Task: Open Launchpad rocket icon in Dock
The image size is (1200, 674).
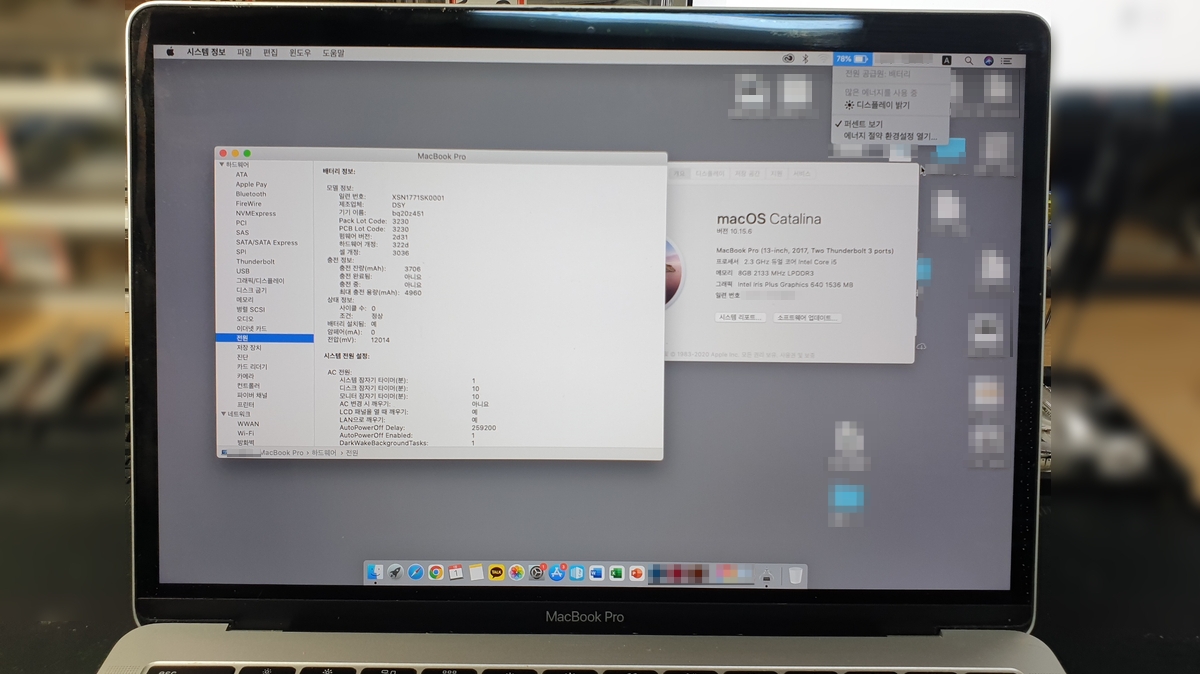Action: (396, 573)
